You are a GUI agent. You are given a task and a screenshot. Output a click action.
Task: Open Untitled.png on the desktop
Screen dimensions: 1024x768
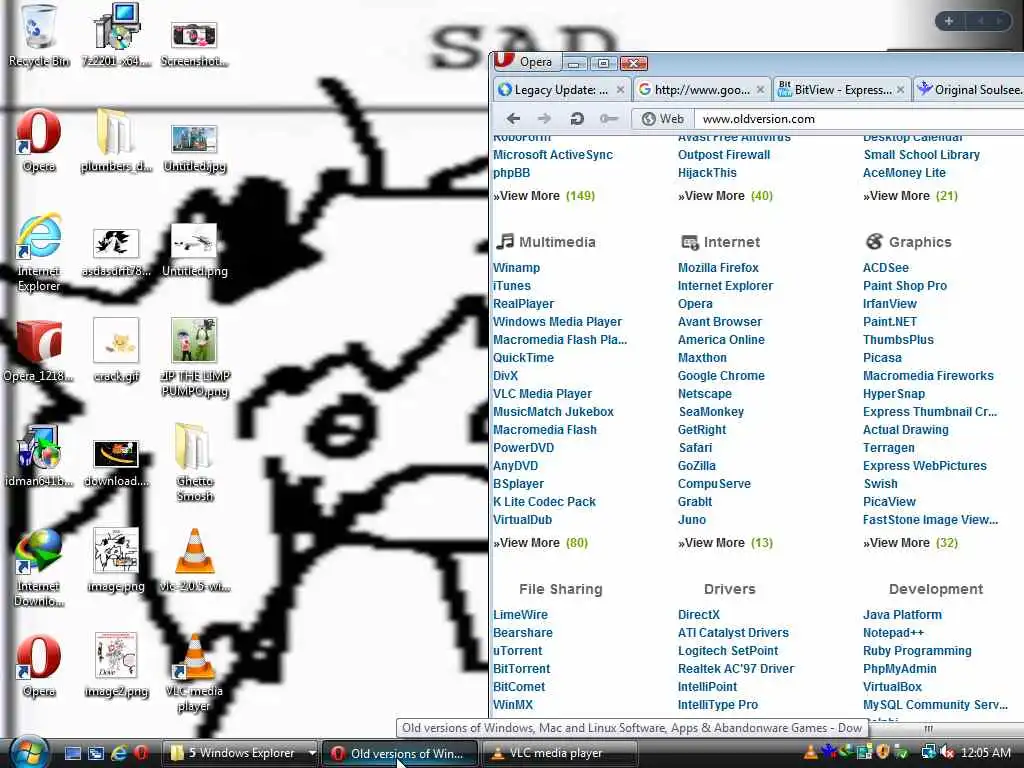coord(194,251)
